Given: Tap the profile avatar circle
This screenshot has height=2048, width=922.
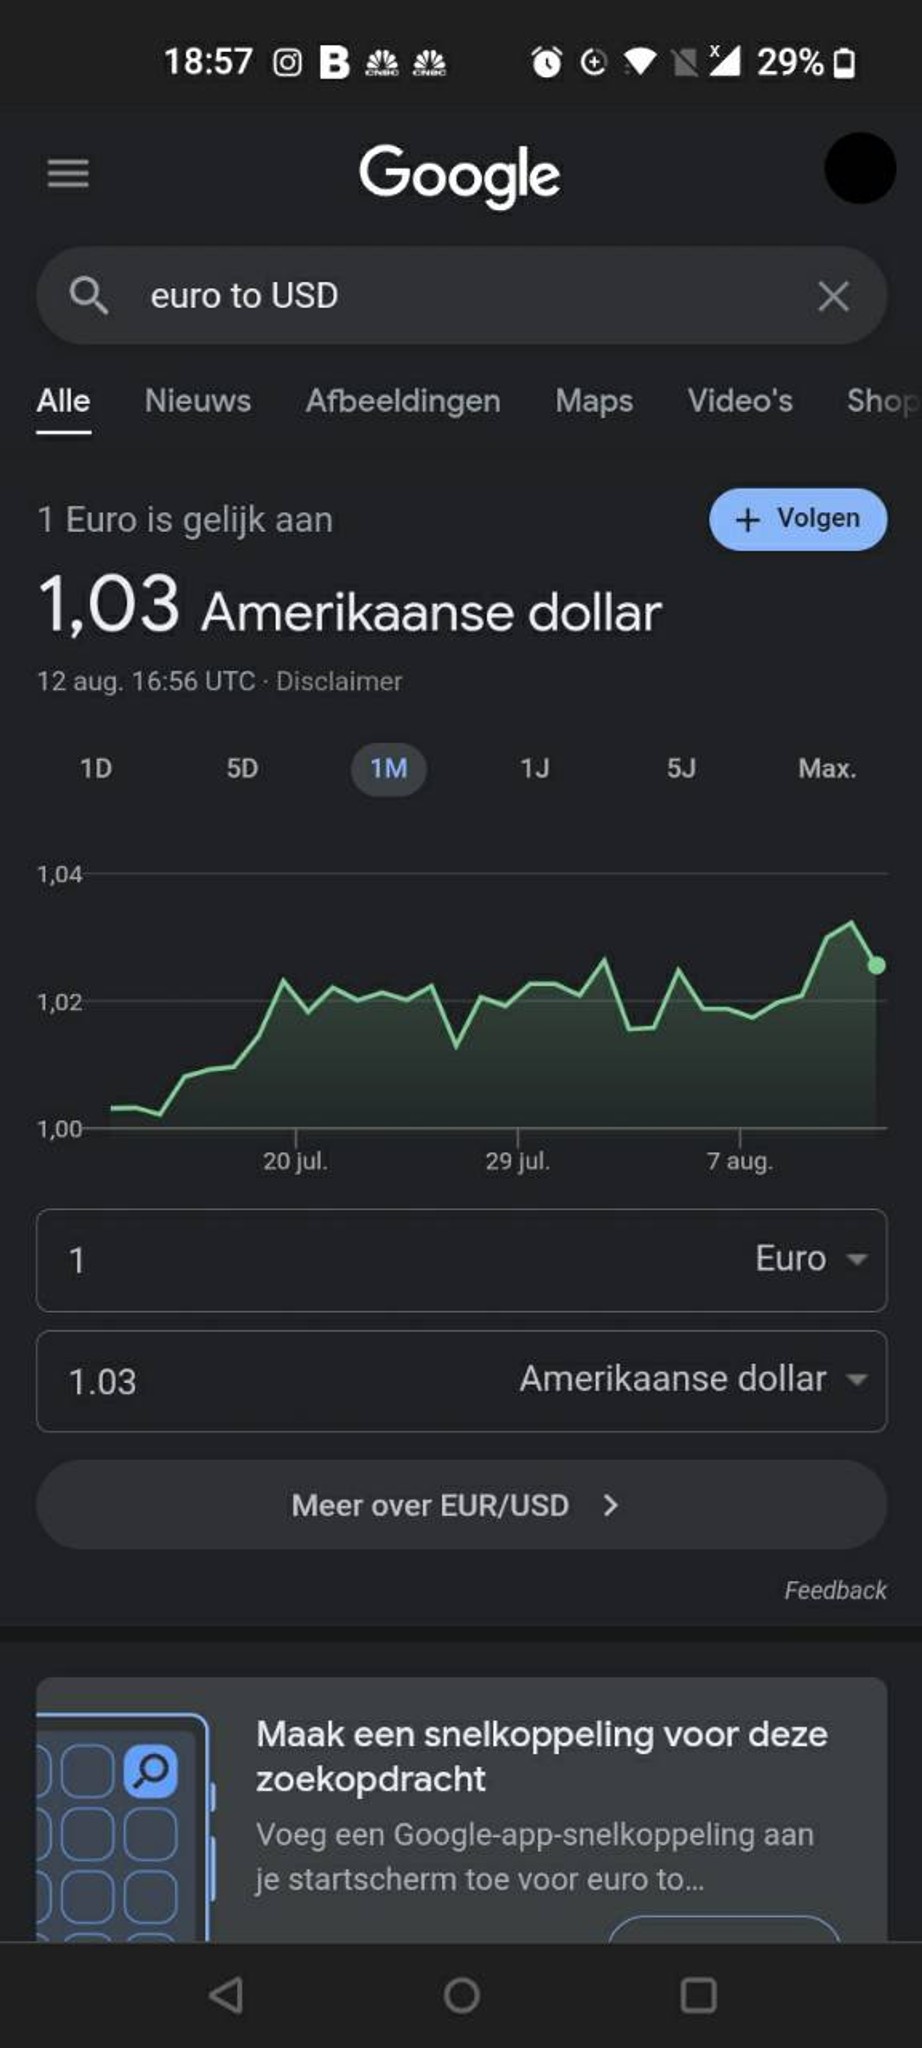Looking at the screenshot, I should (x=860, y=168).
